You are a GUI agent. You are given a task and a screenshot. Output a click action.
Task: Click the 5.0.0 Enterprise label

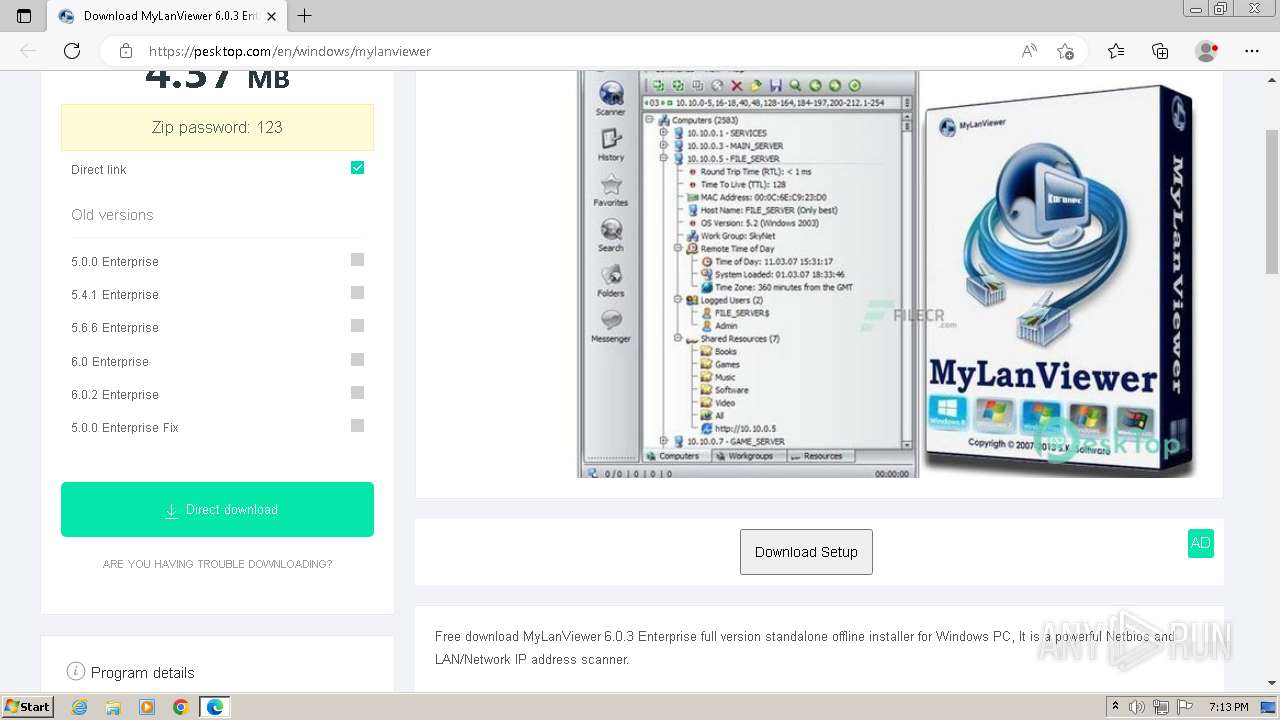[x=115, y=262]
